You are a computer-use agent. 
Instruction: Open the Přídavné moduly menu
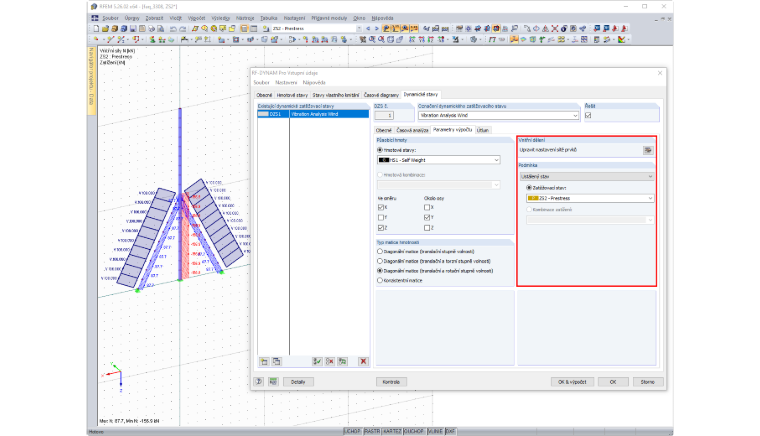[329, 18]
